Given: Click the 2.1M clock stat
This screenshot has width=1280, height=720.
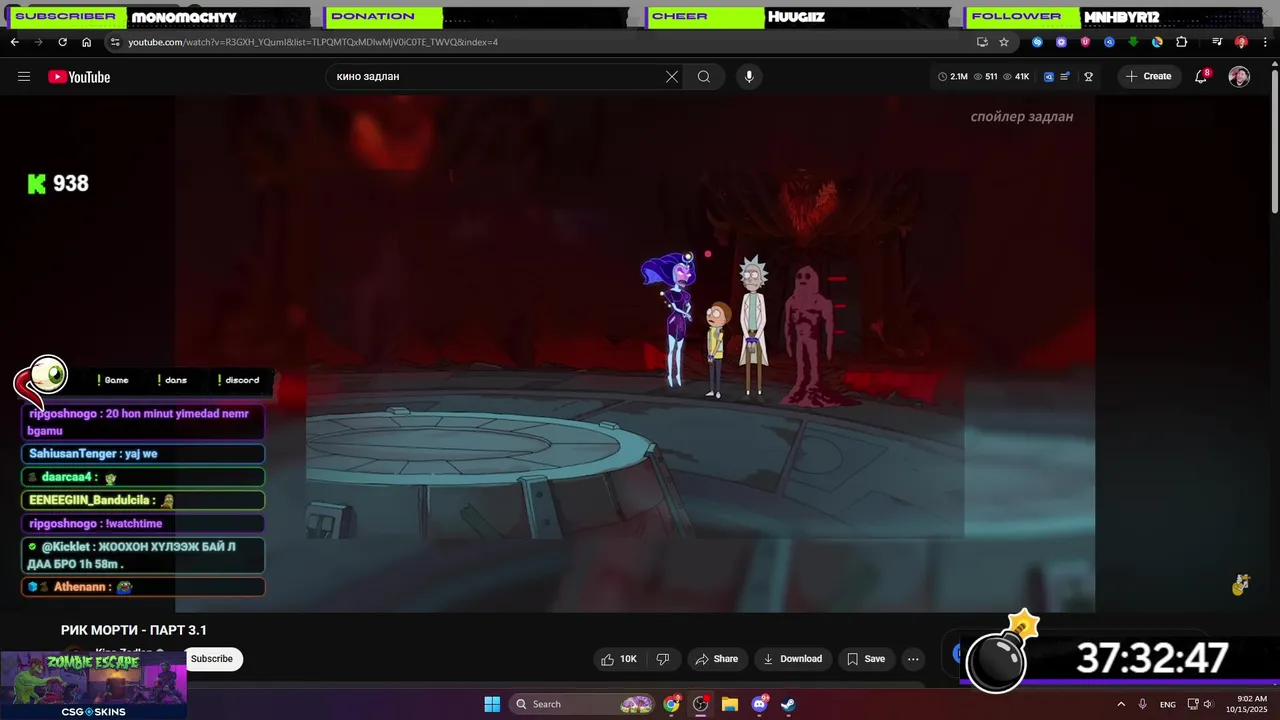Looking at the screenshot, I should [x=953, y=77].
